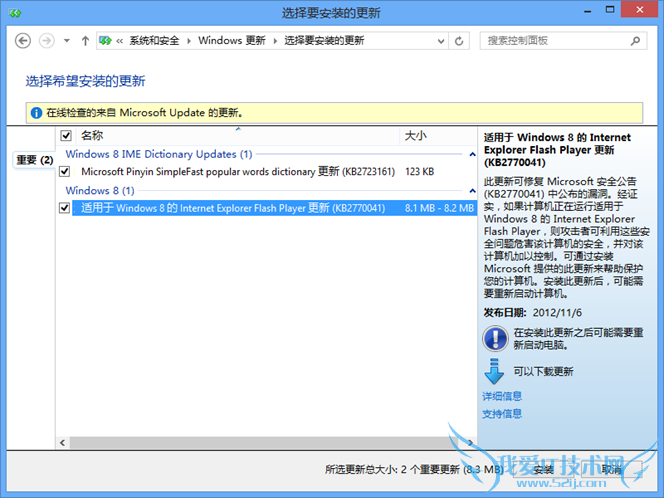Click the 安装 button
Screen dimensions: 664x498
click(543, 469)
